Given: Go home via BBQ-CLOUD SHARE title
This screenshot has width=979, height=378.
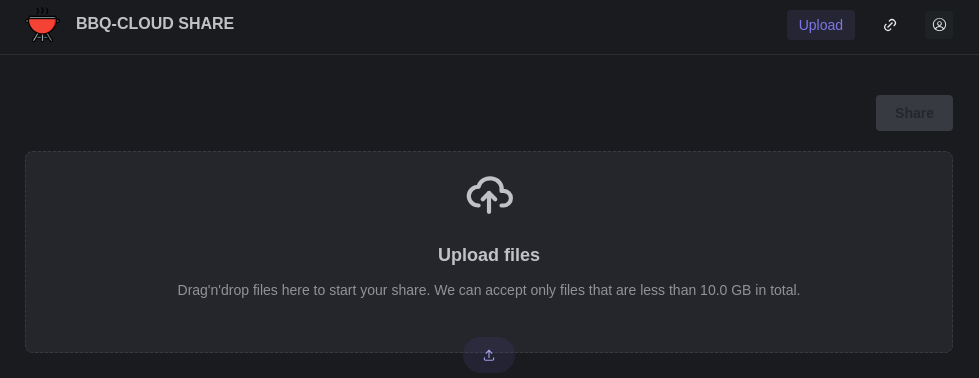Looking at the screenshot, I should (x=155, y=24).
